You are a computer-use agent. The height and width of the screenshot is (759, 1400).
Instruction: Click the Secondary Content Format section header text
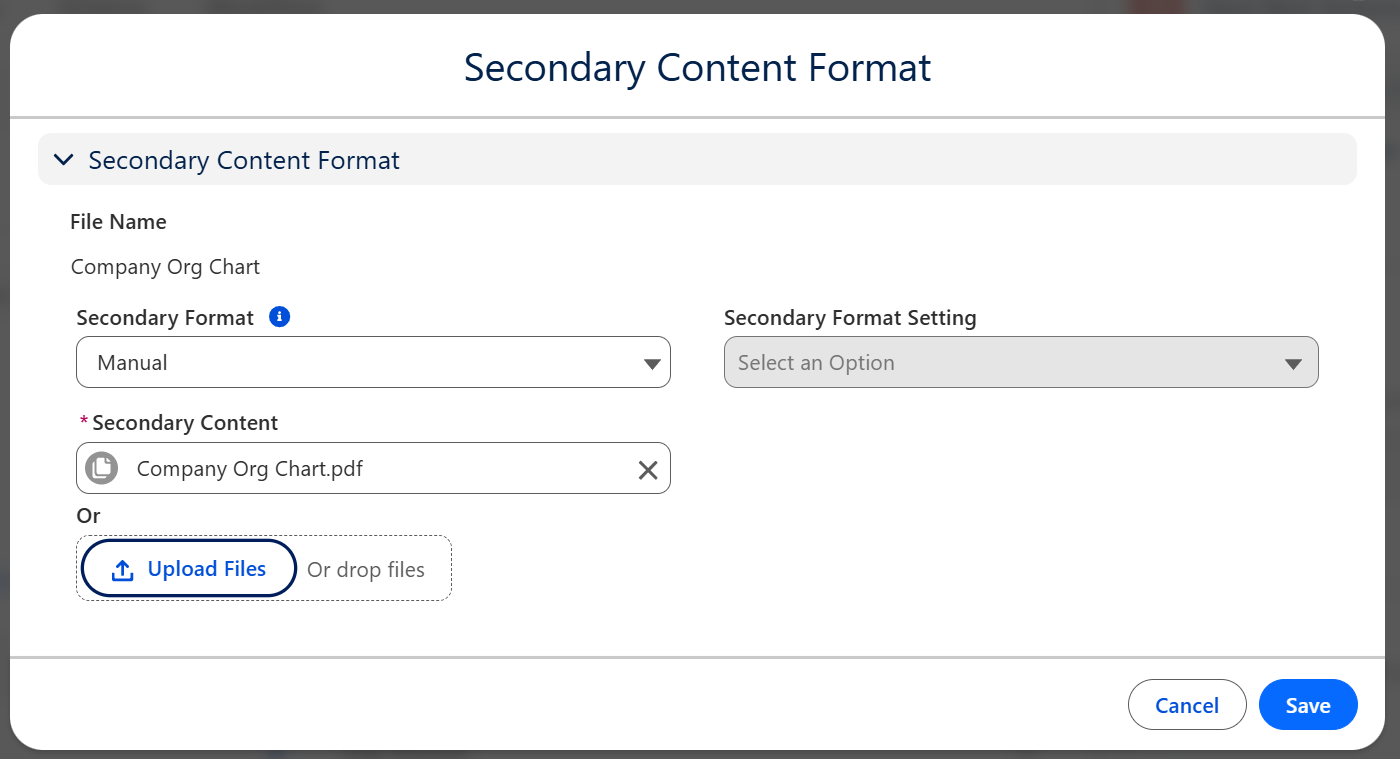pyautogui.click(x=244, y=160)
